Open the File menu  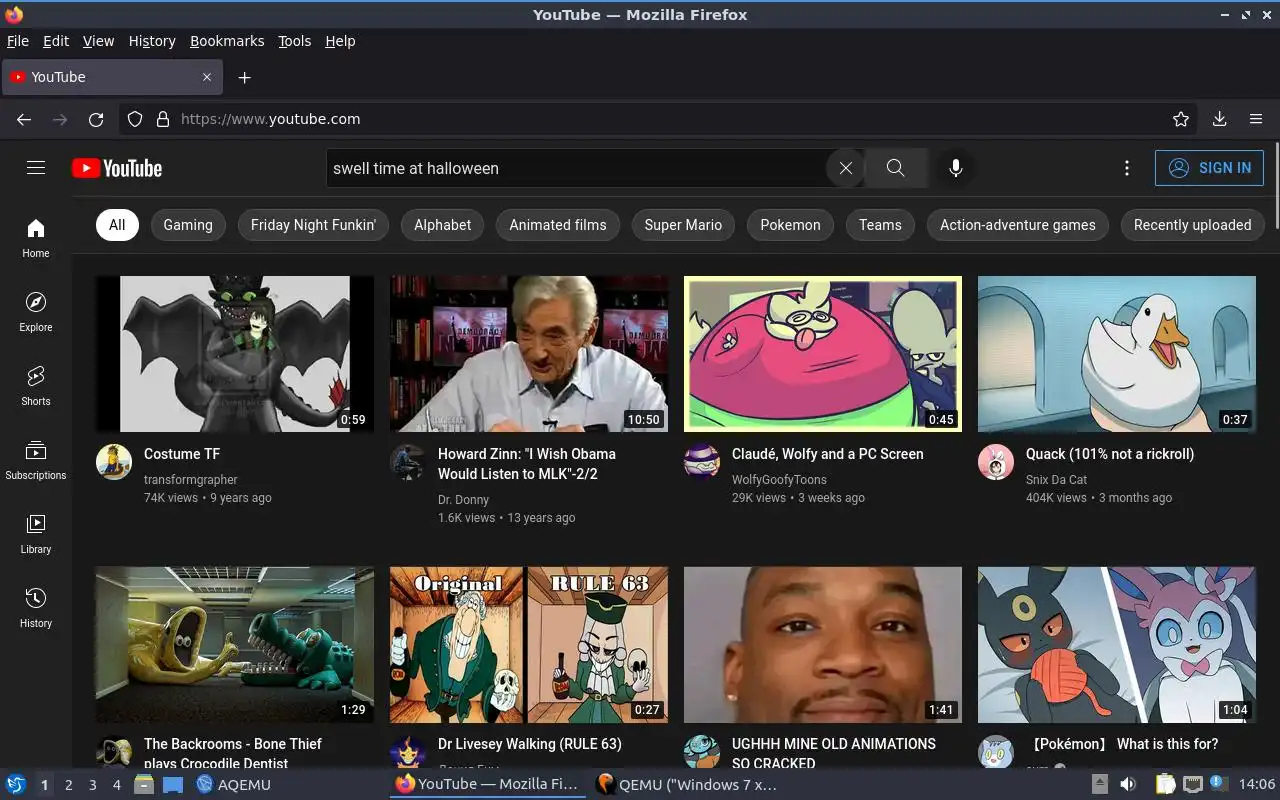[18, 41]
